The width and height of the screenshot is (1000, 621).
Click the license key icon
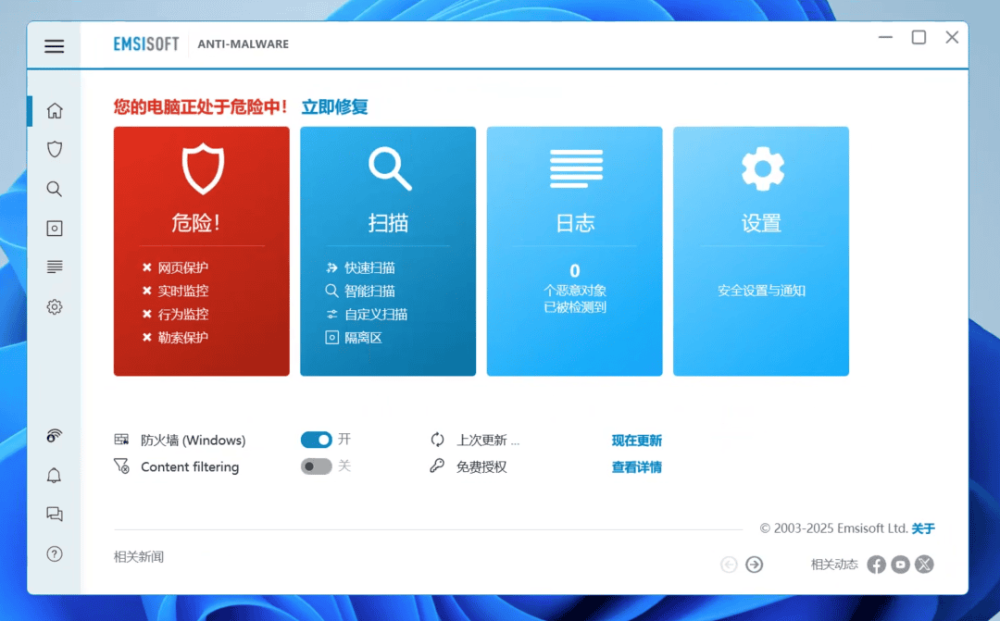pos(437,466)
